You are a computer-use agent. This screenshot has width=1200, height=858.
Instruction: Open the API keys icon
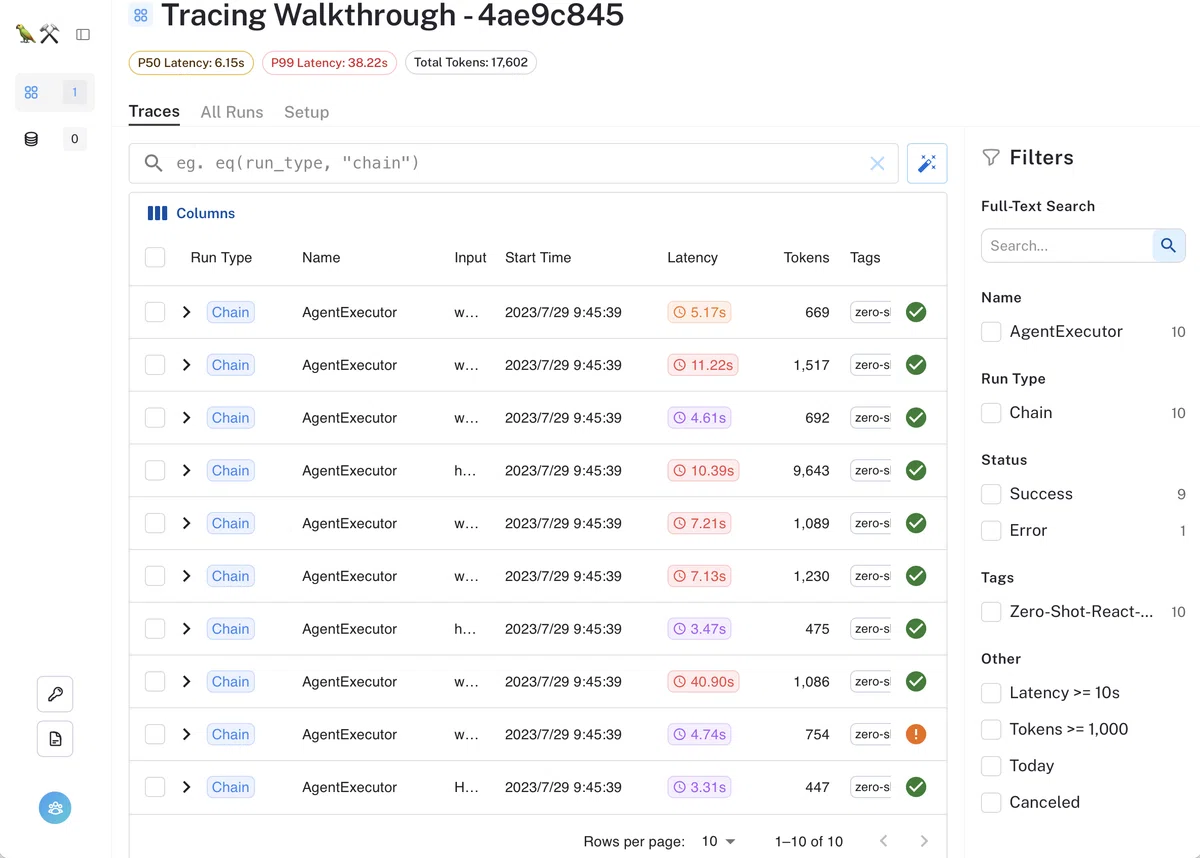tap(55, 694)
